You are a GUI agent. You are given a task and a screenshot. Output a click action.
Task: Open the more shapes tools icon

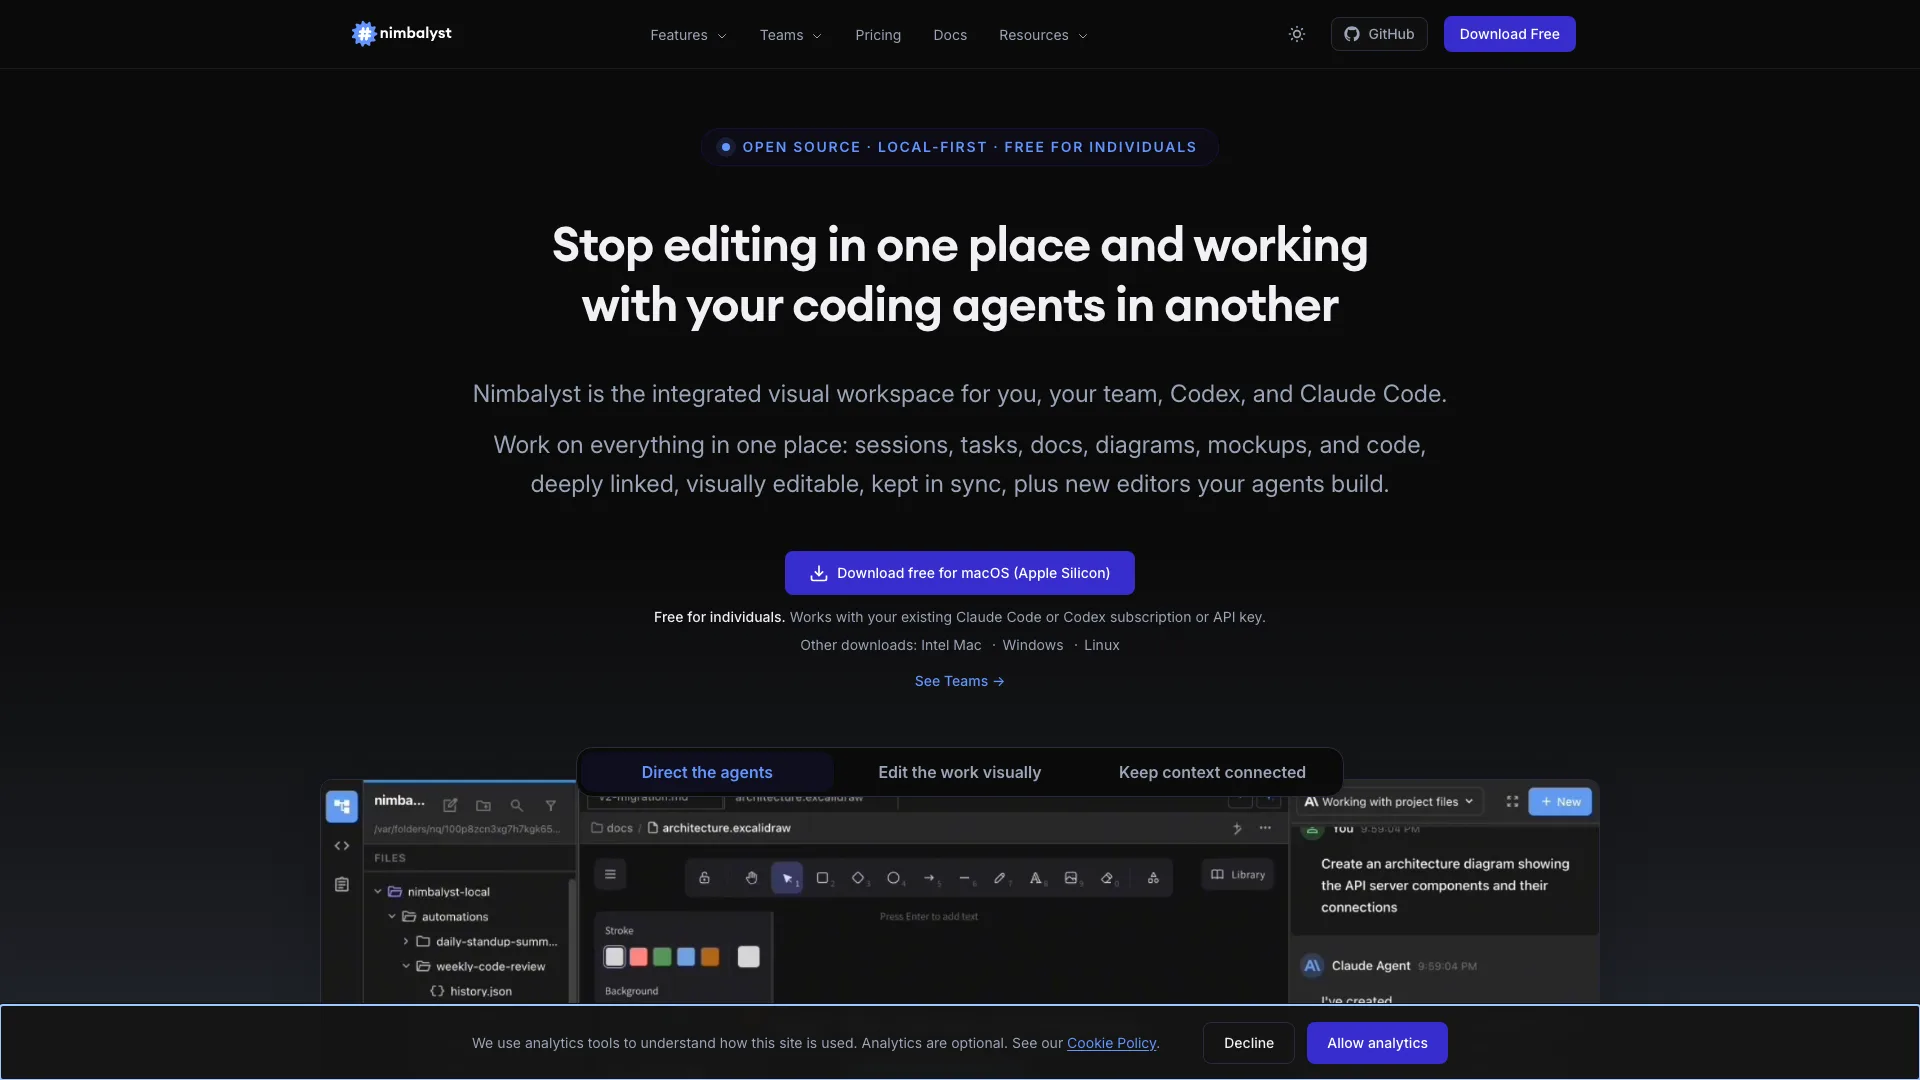point(1153,878)
